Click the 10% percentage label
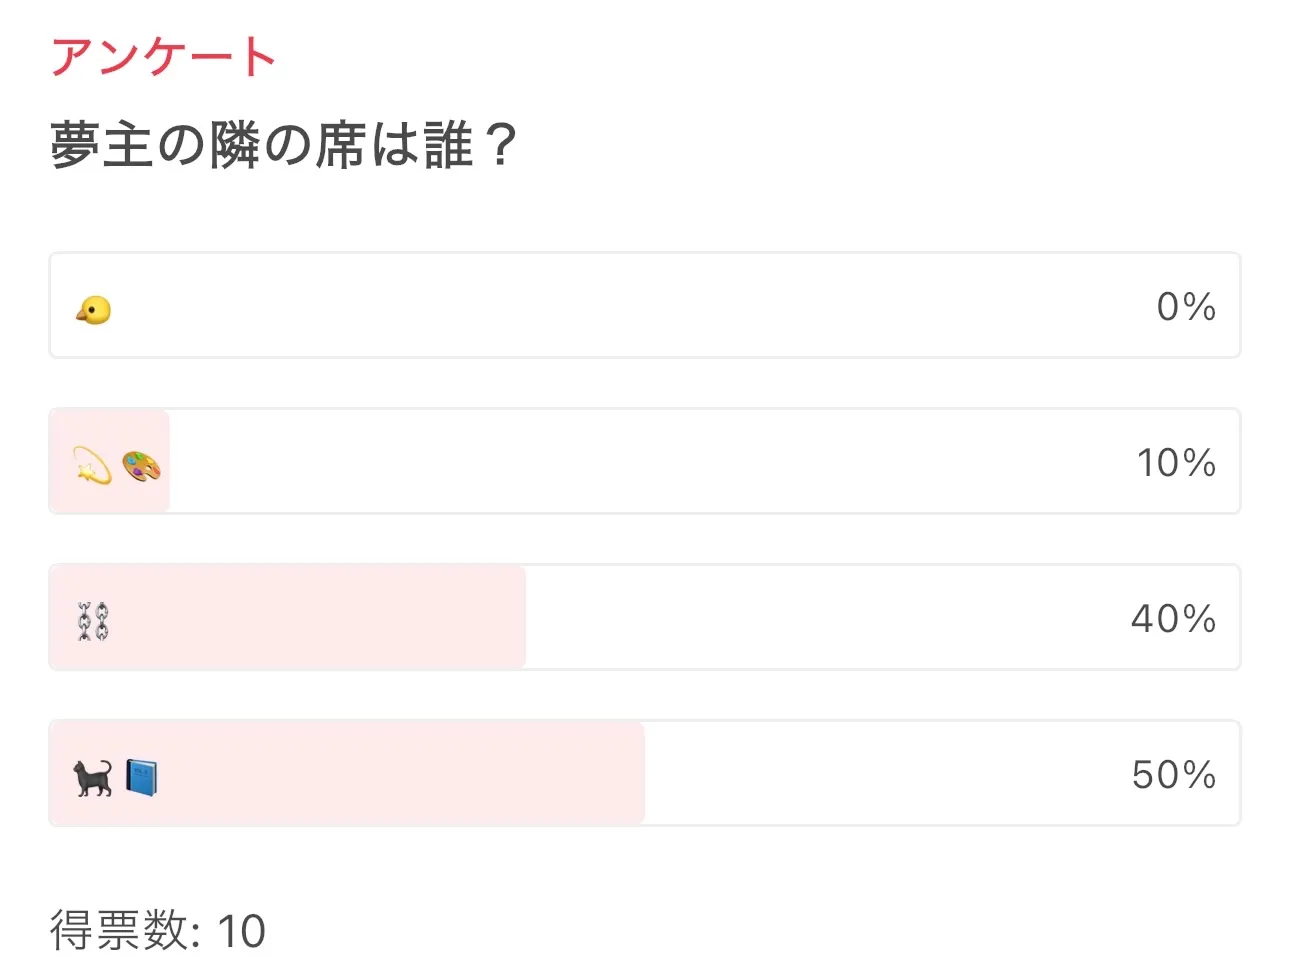This screenshot has height=980, width=1290. pyautogui.click(x=1176, y=462)
